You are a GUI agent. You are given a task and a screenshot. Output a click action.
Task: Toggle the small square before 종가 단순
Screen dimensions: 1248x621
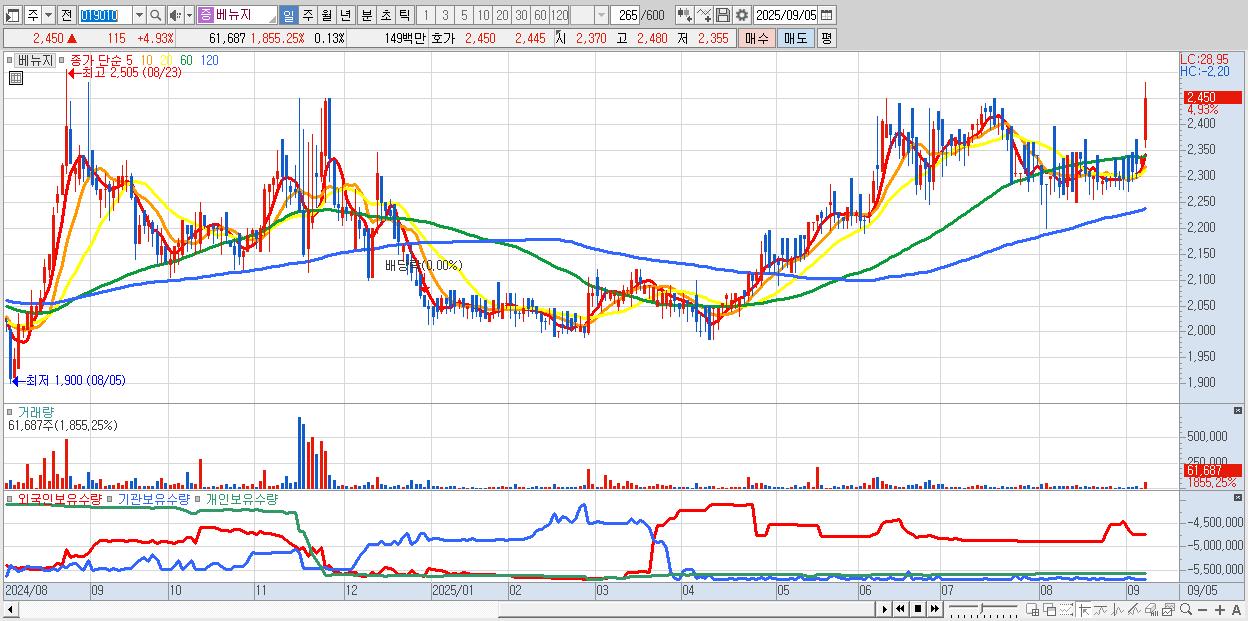point(63,60)
